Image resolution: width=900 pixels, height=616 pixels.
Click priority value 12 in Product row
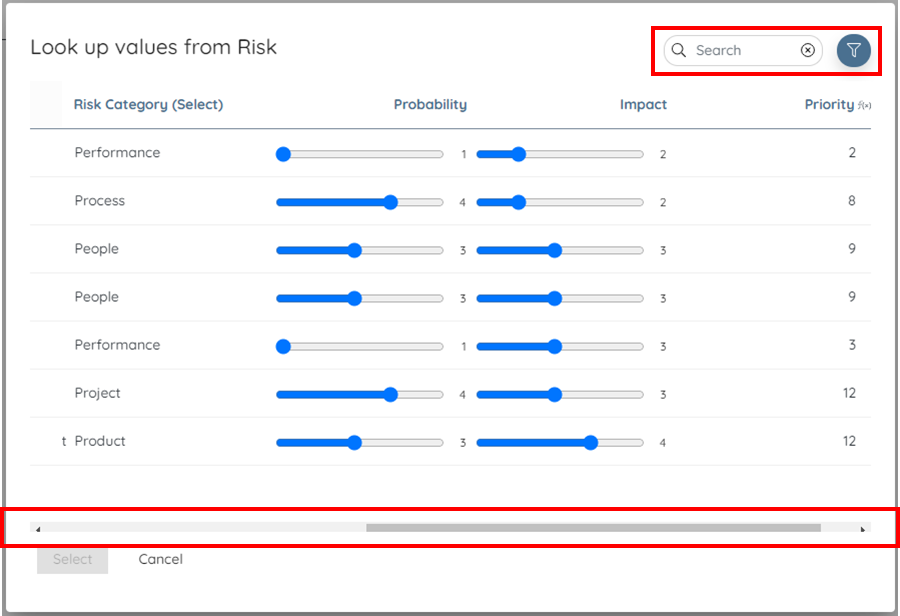[849, 441]
